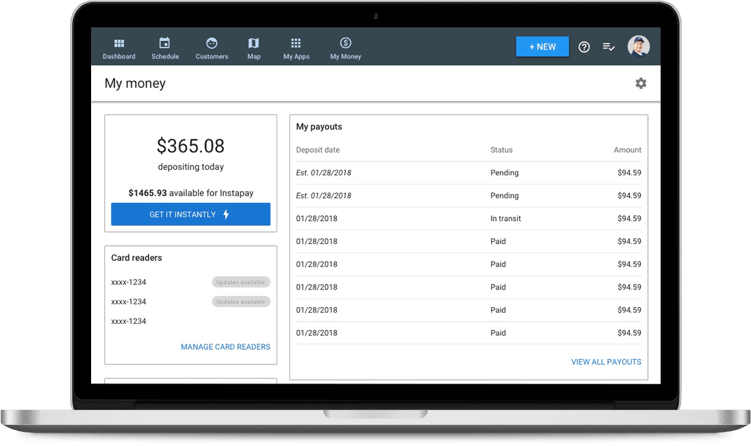The width and height of the screenshot is (751, 446).
Task: Open the user profile avatar
Action: tap(638, 46)
